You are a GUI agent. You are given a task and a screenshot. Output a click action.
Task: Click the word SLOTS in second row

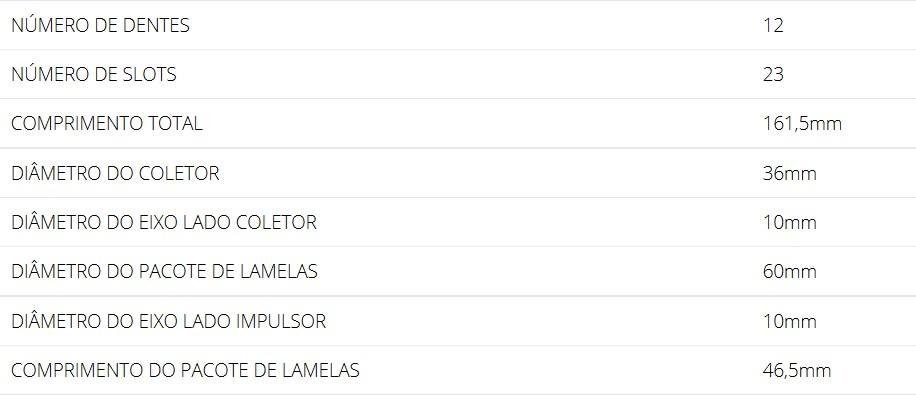click(x=149, y=74)
